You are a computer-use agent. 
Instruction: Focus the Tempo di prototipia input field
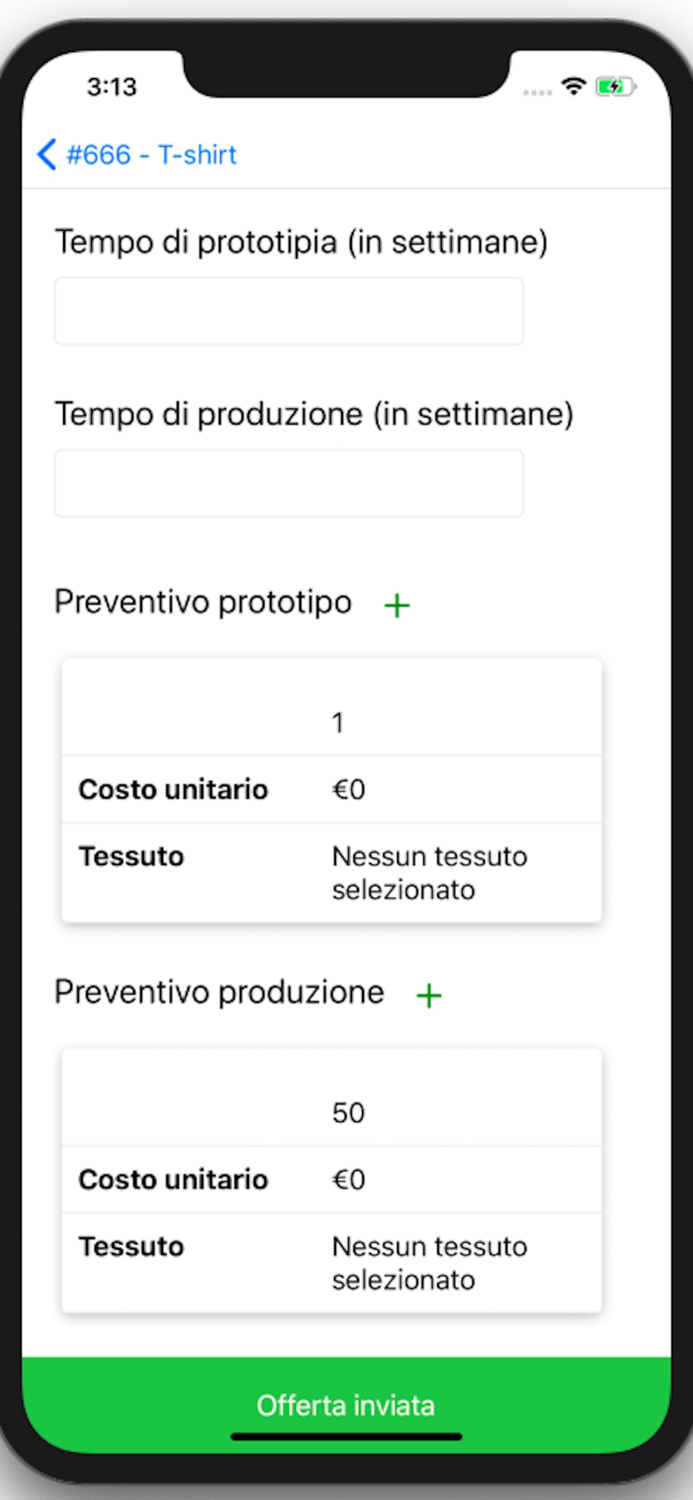point(288,311)
